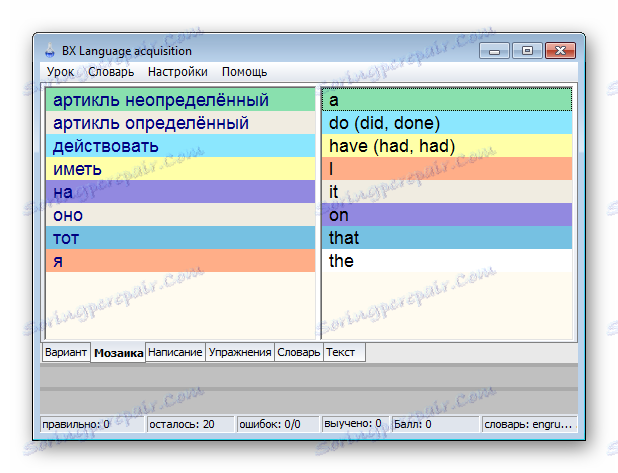Select the Мозаика tab
This screenshot has width=618, height=473.
point(118,353)
